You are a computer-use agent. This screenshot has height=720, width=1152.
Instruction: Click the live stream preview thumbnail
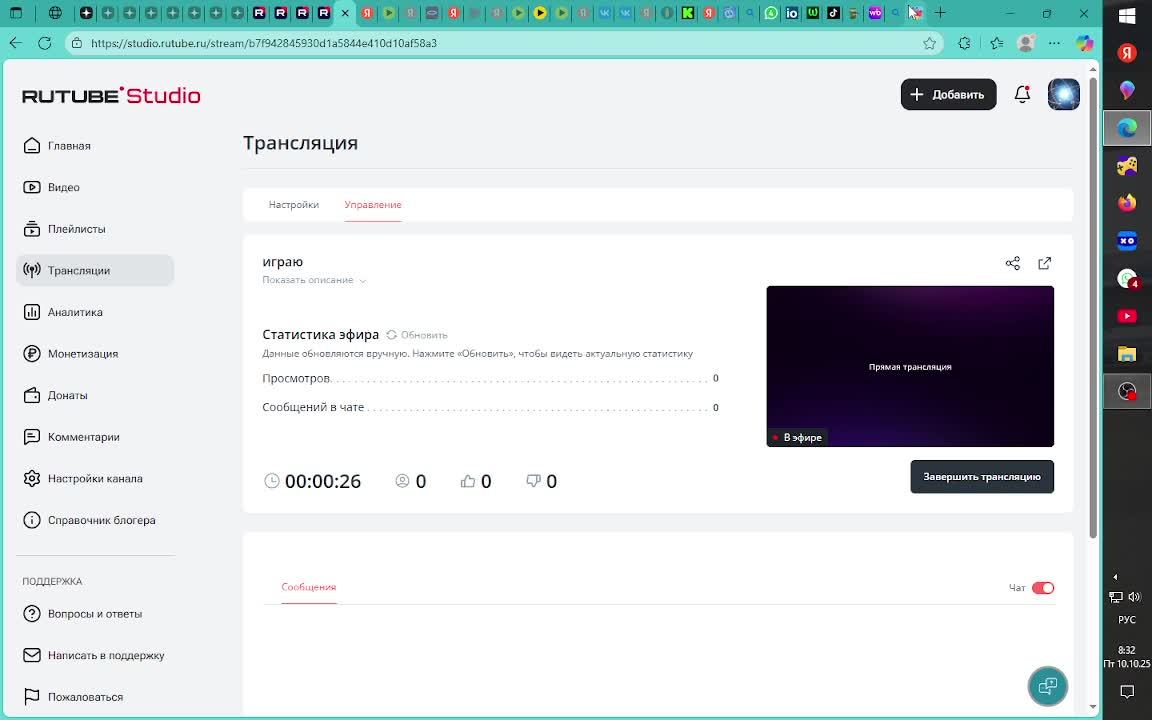tap(909, 366)
